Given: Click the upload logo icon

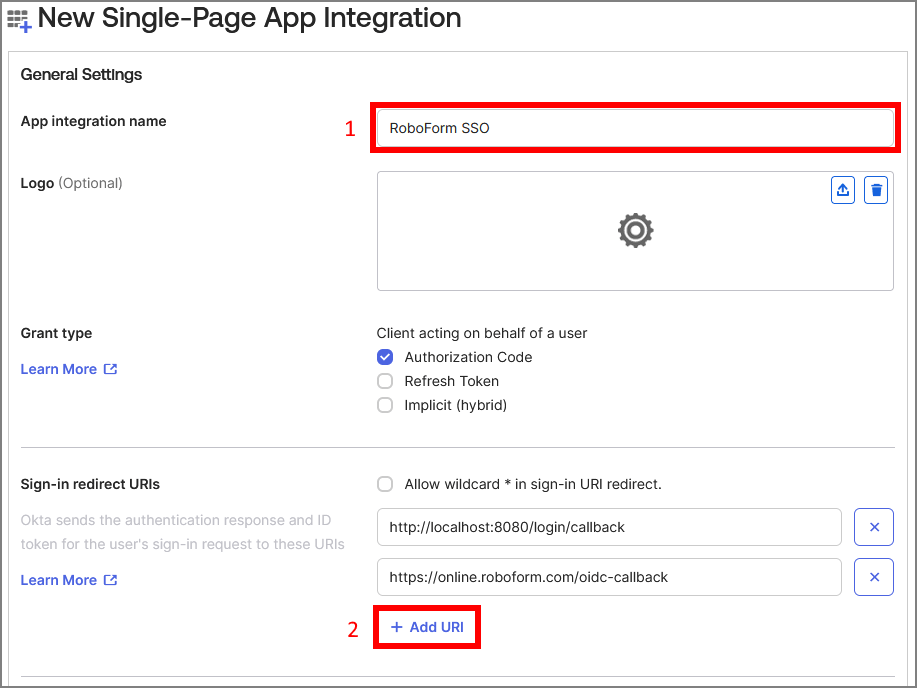Looking at the screenshot, I should [842, 190].
